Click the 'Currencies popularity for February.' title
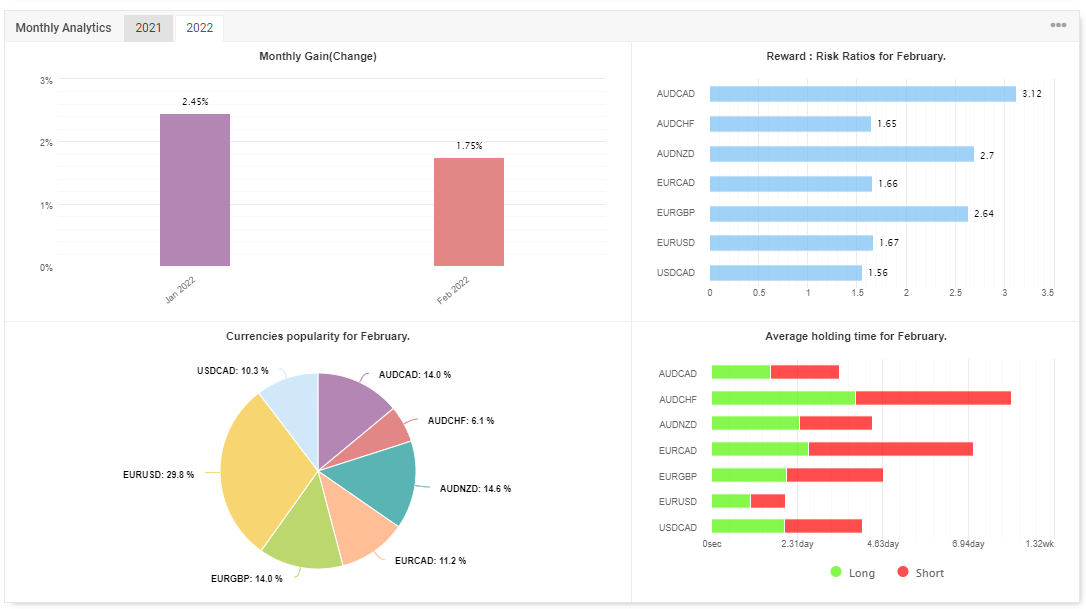This screenshot has width=1086, height=609. click(x=318, y=336)
